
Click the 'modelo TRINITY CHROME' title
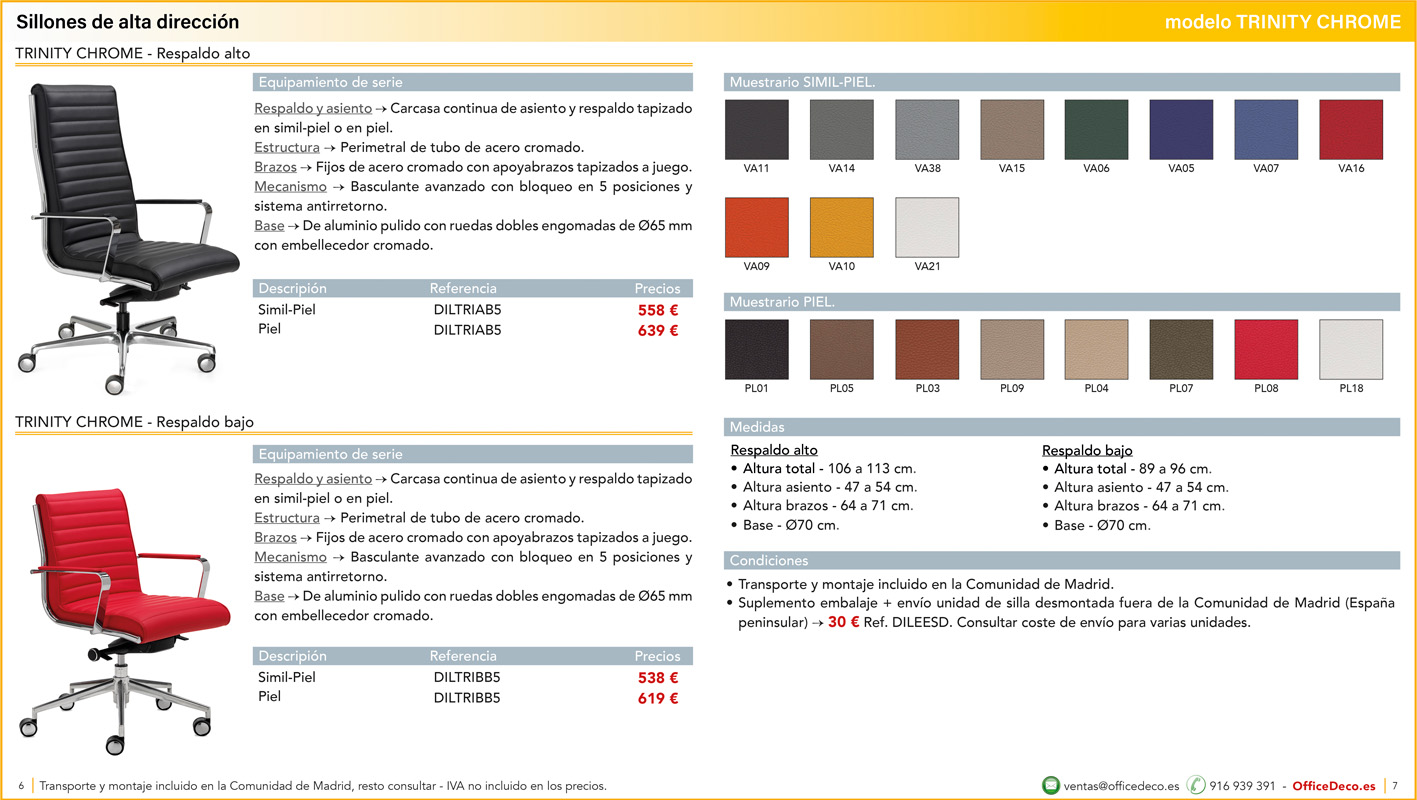1282,22
